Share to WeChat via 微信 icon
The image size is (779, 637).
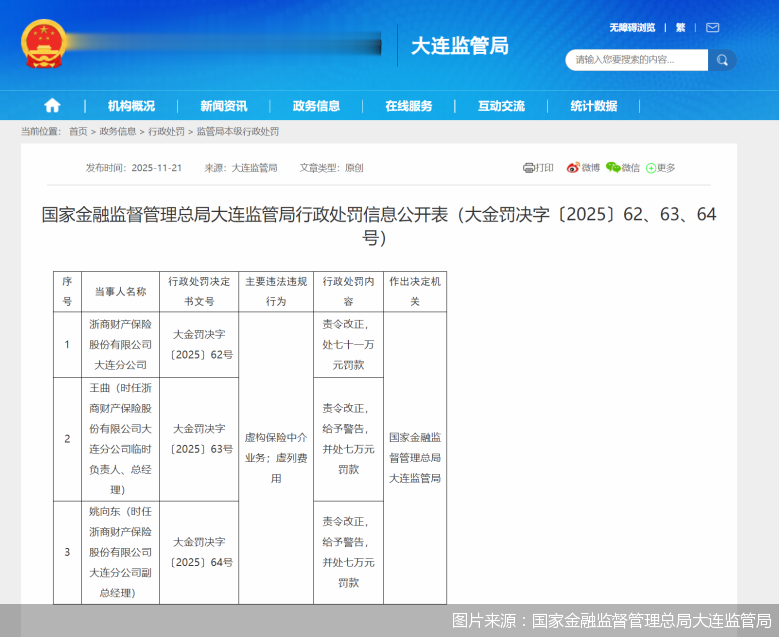623,168
